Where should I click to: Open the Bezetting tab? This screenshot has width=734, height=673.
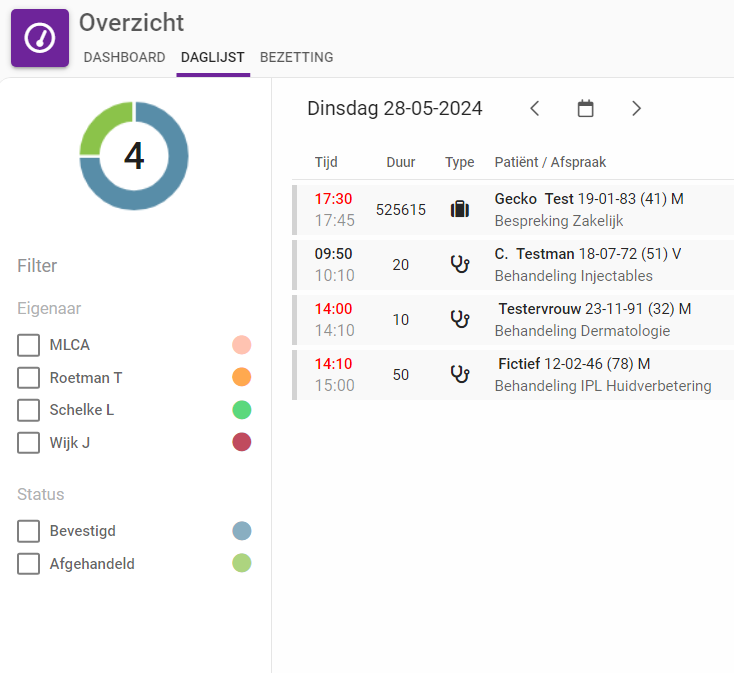tap(296, 58)
